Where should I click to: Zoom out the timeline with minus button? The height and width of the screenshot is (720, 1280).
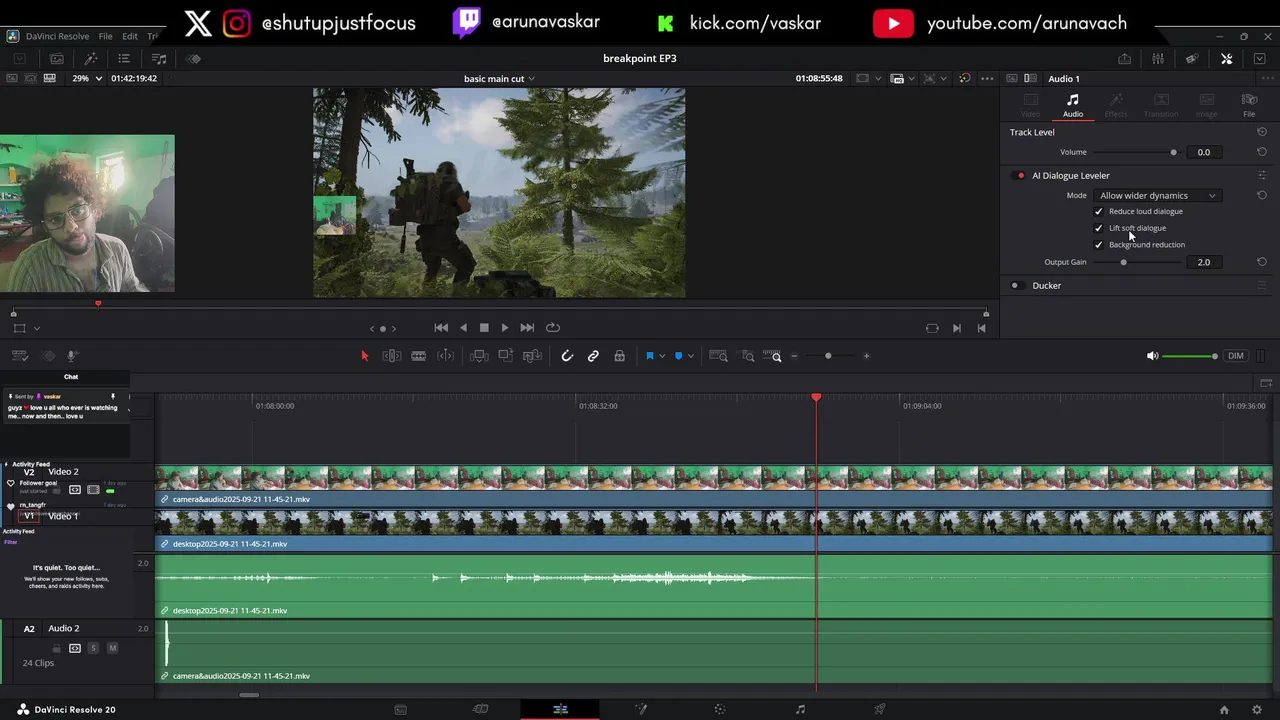pos(795,356)
